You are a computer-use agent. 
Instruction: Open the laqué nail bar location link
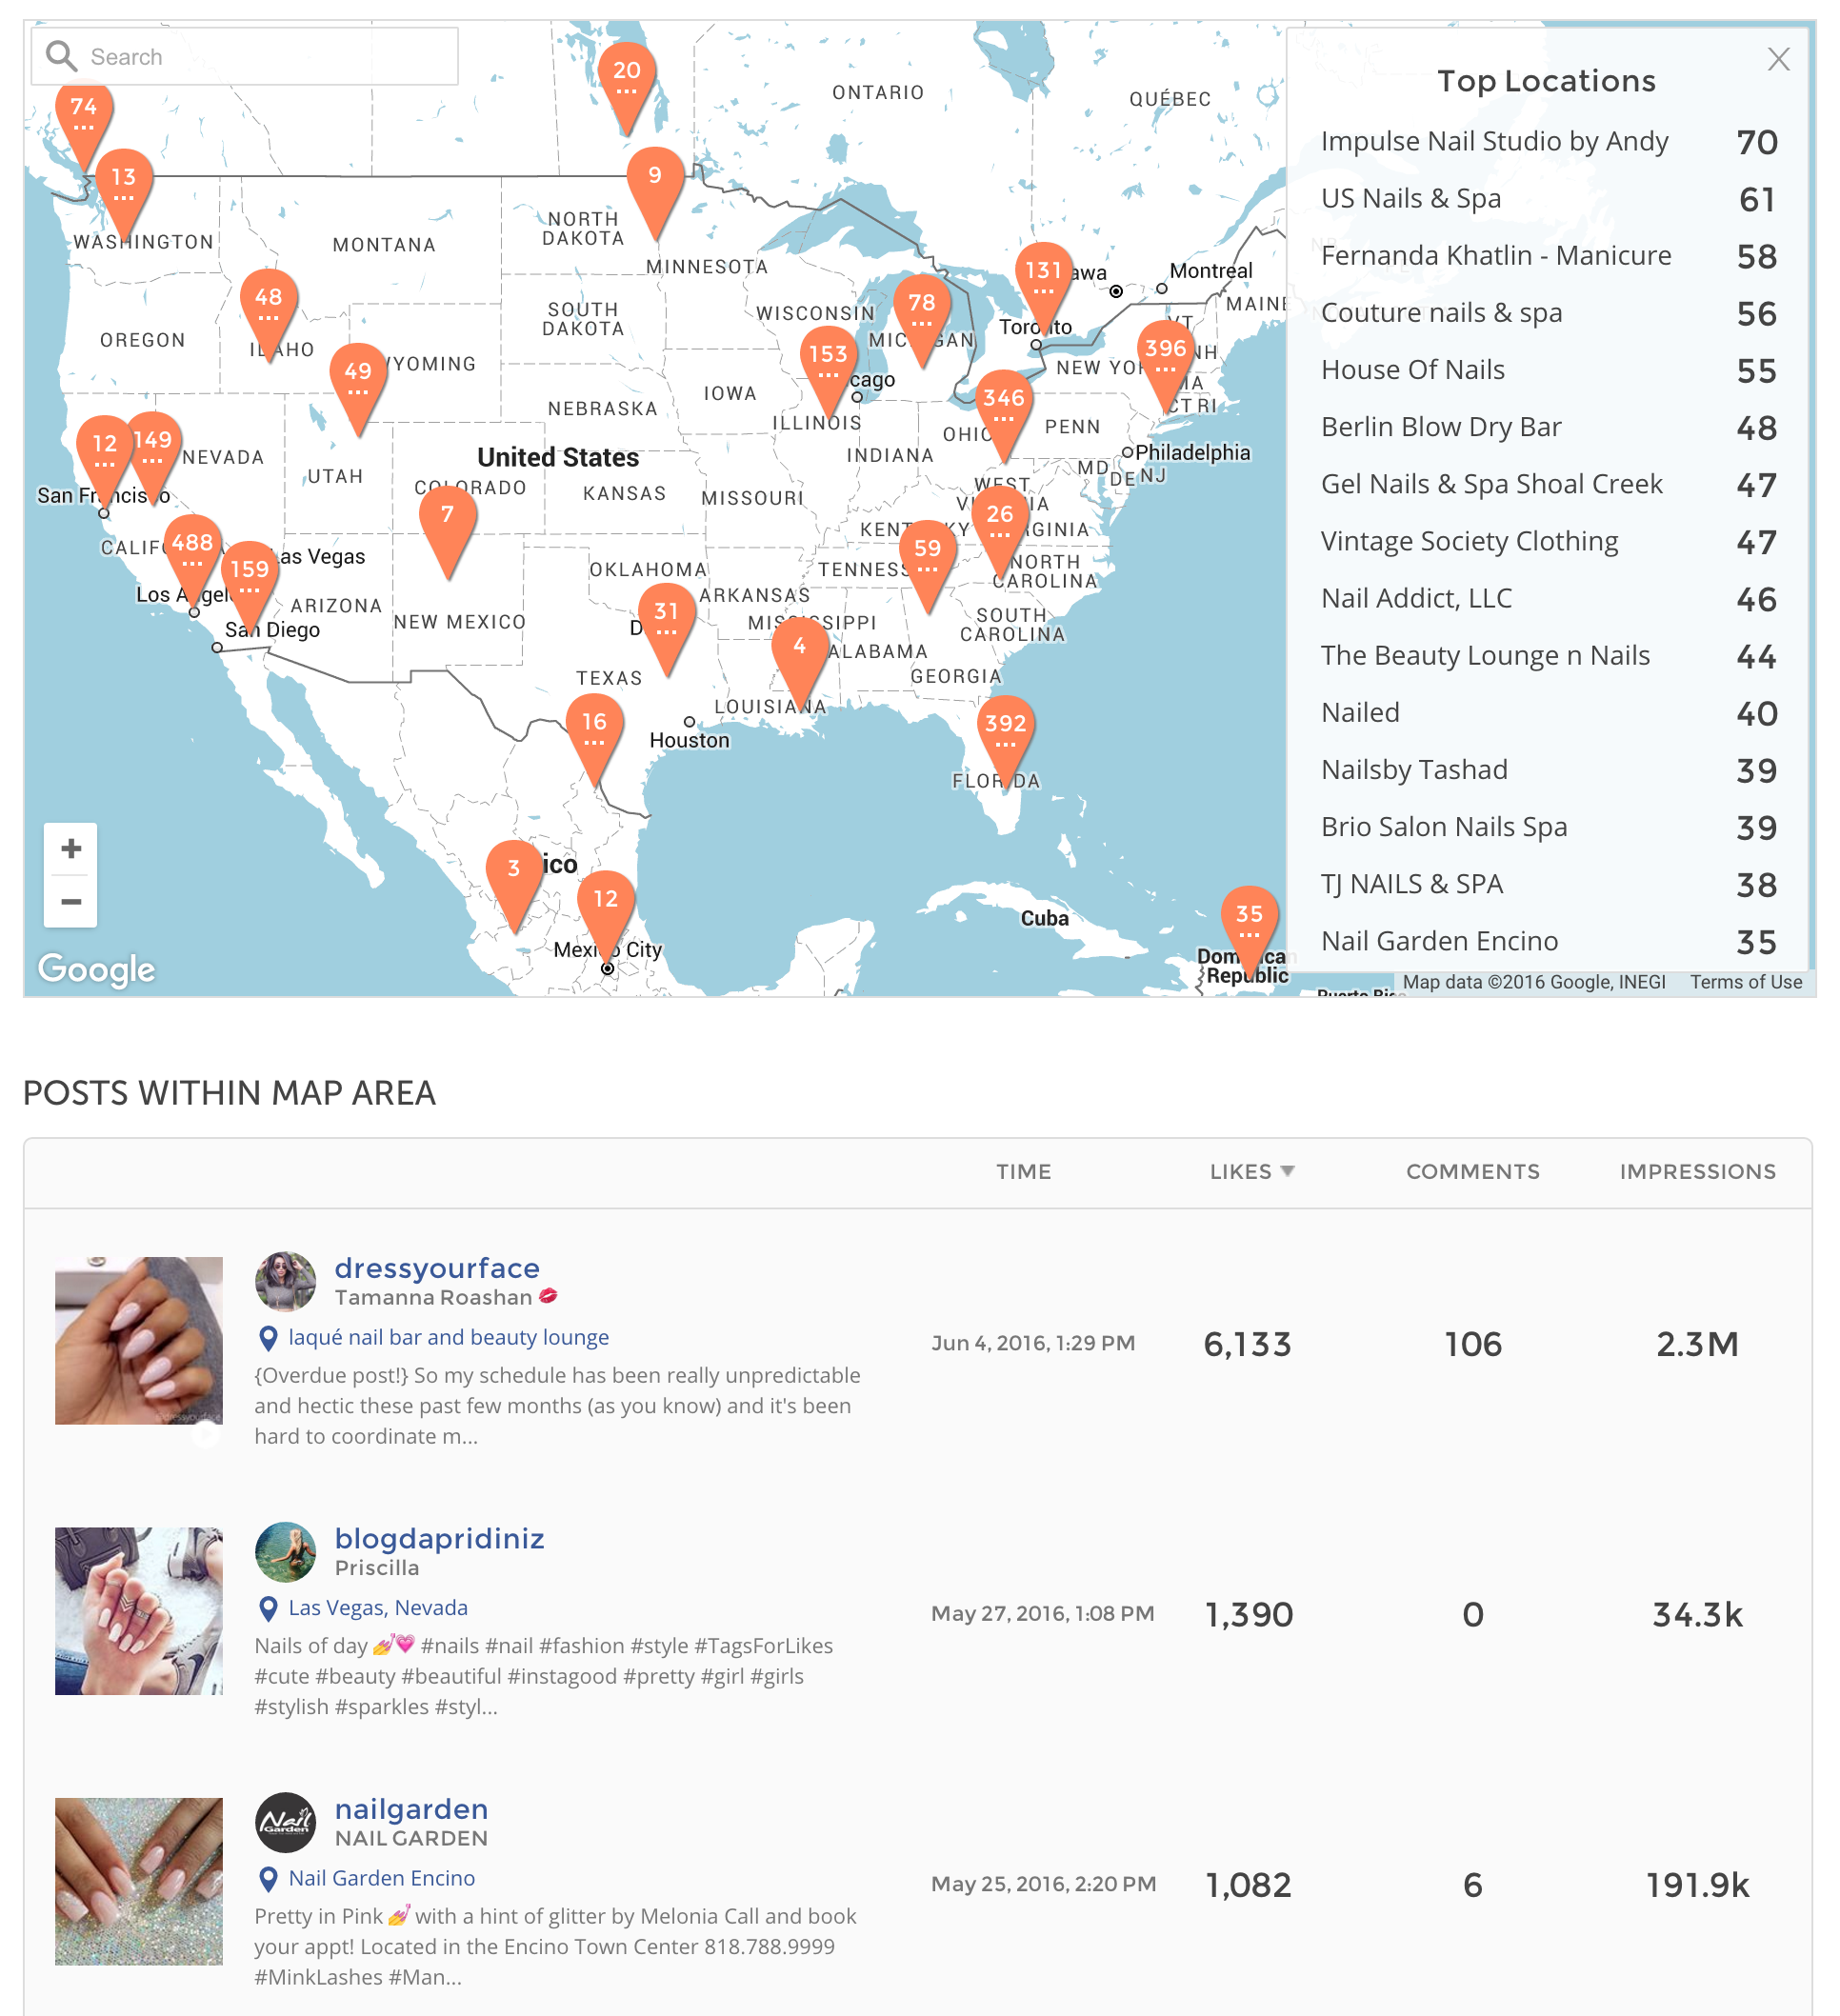[448, 1337]
